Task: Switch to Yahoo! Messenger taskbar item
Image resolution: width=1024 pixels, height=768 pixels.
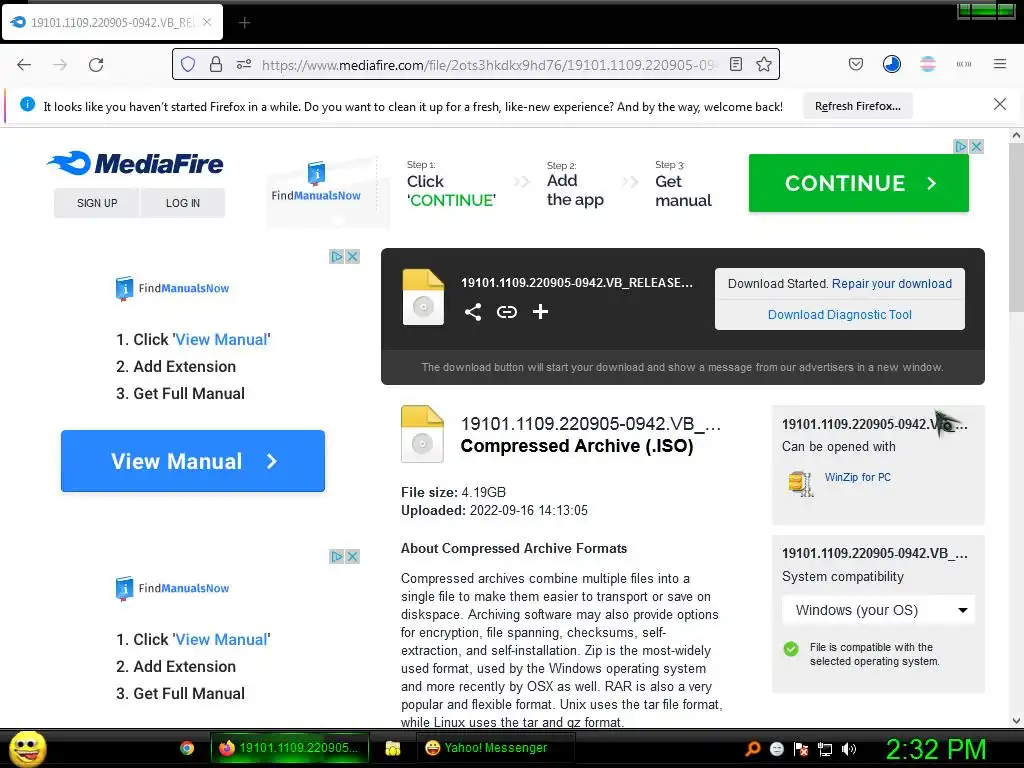Action: pyautogui.click(x=495, y=748)
